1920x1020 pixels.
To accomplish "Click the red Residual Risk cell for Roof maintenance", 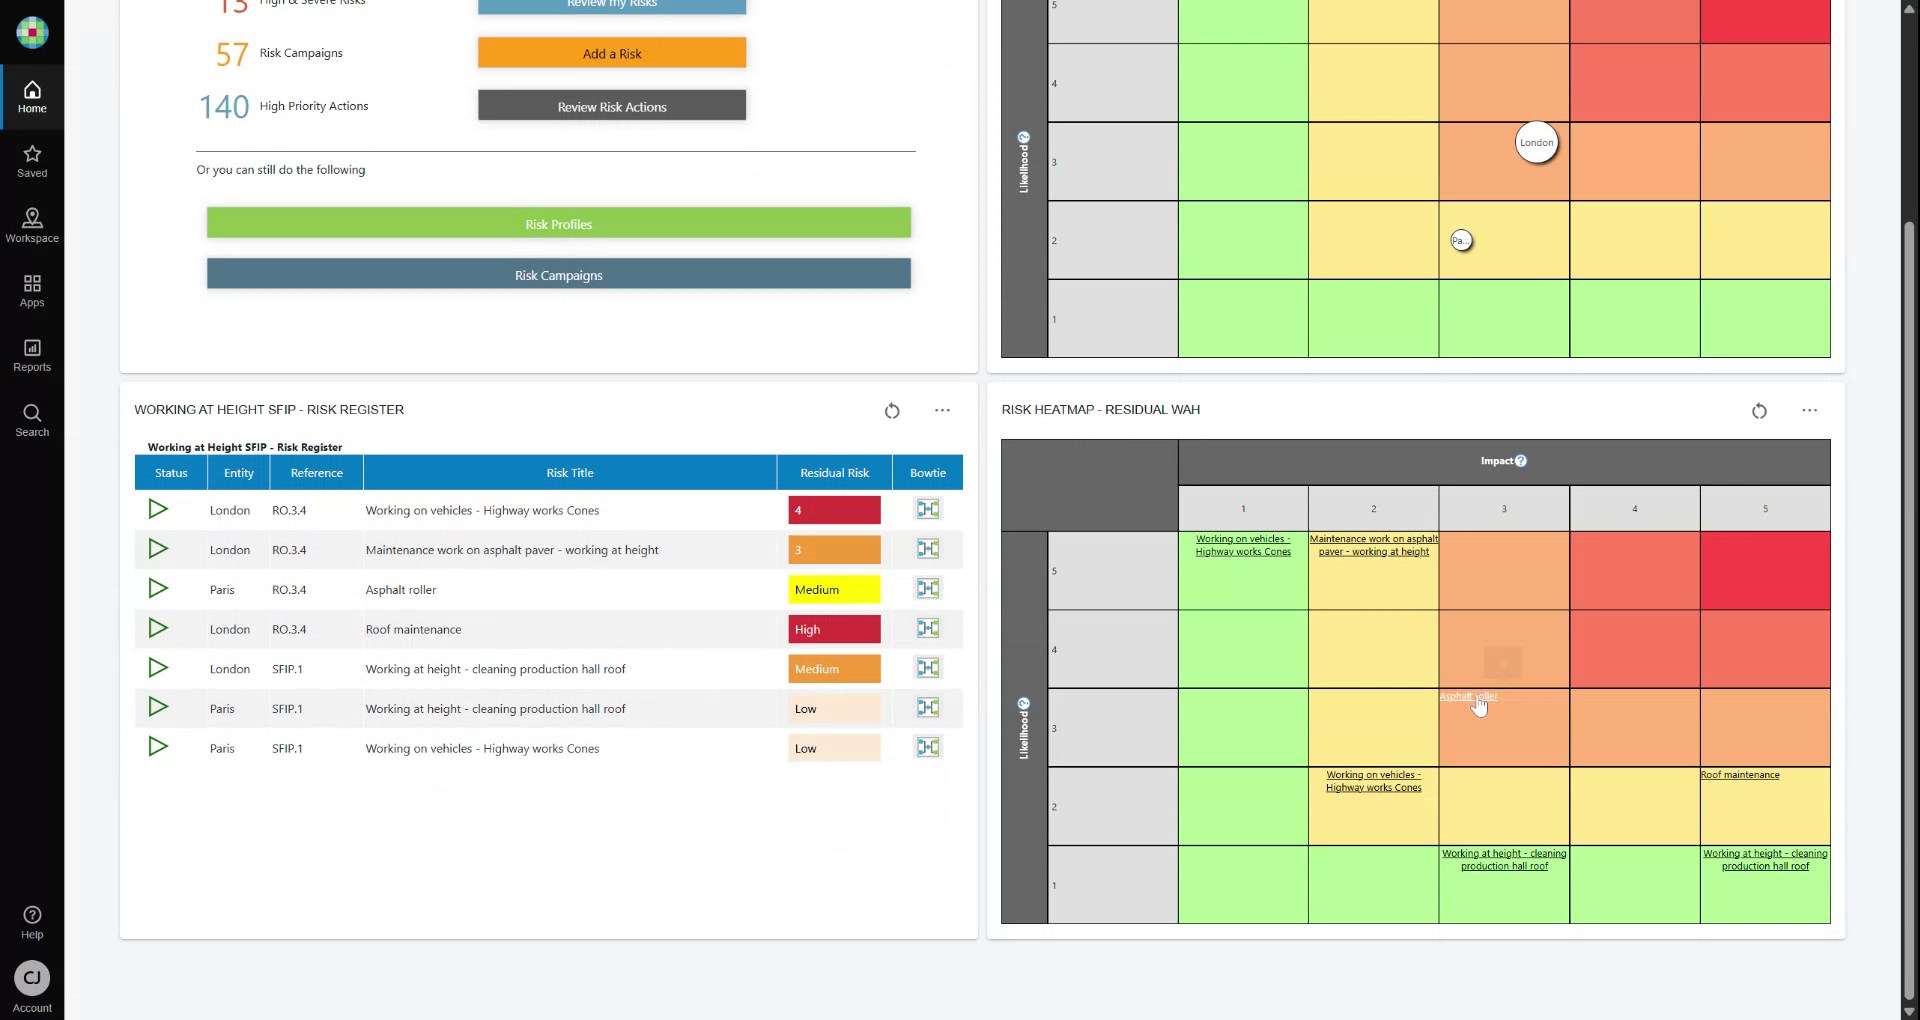I will [x=834, y=628].
